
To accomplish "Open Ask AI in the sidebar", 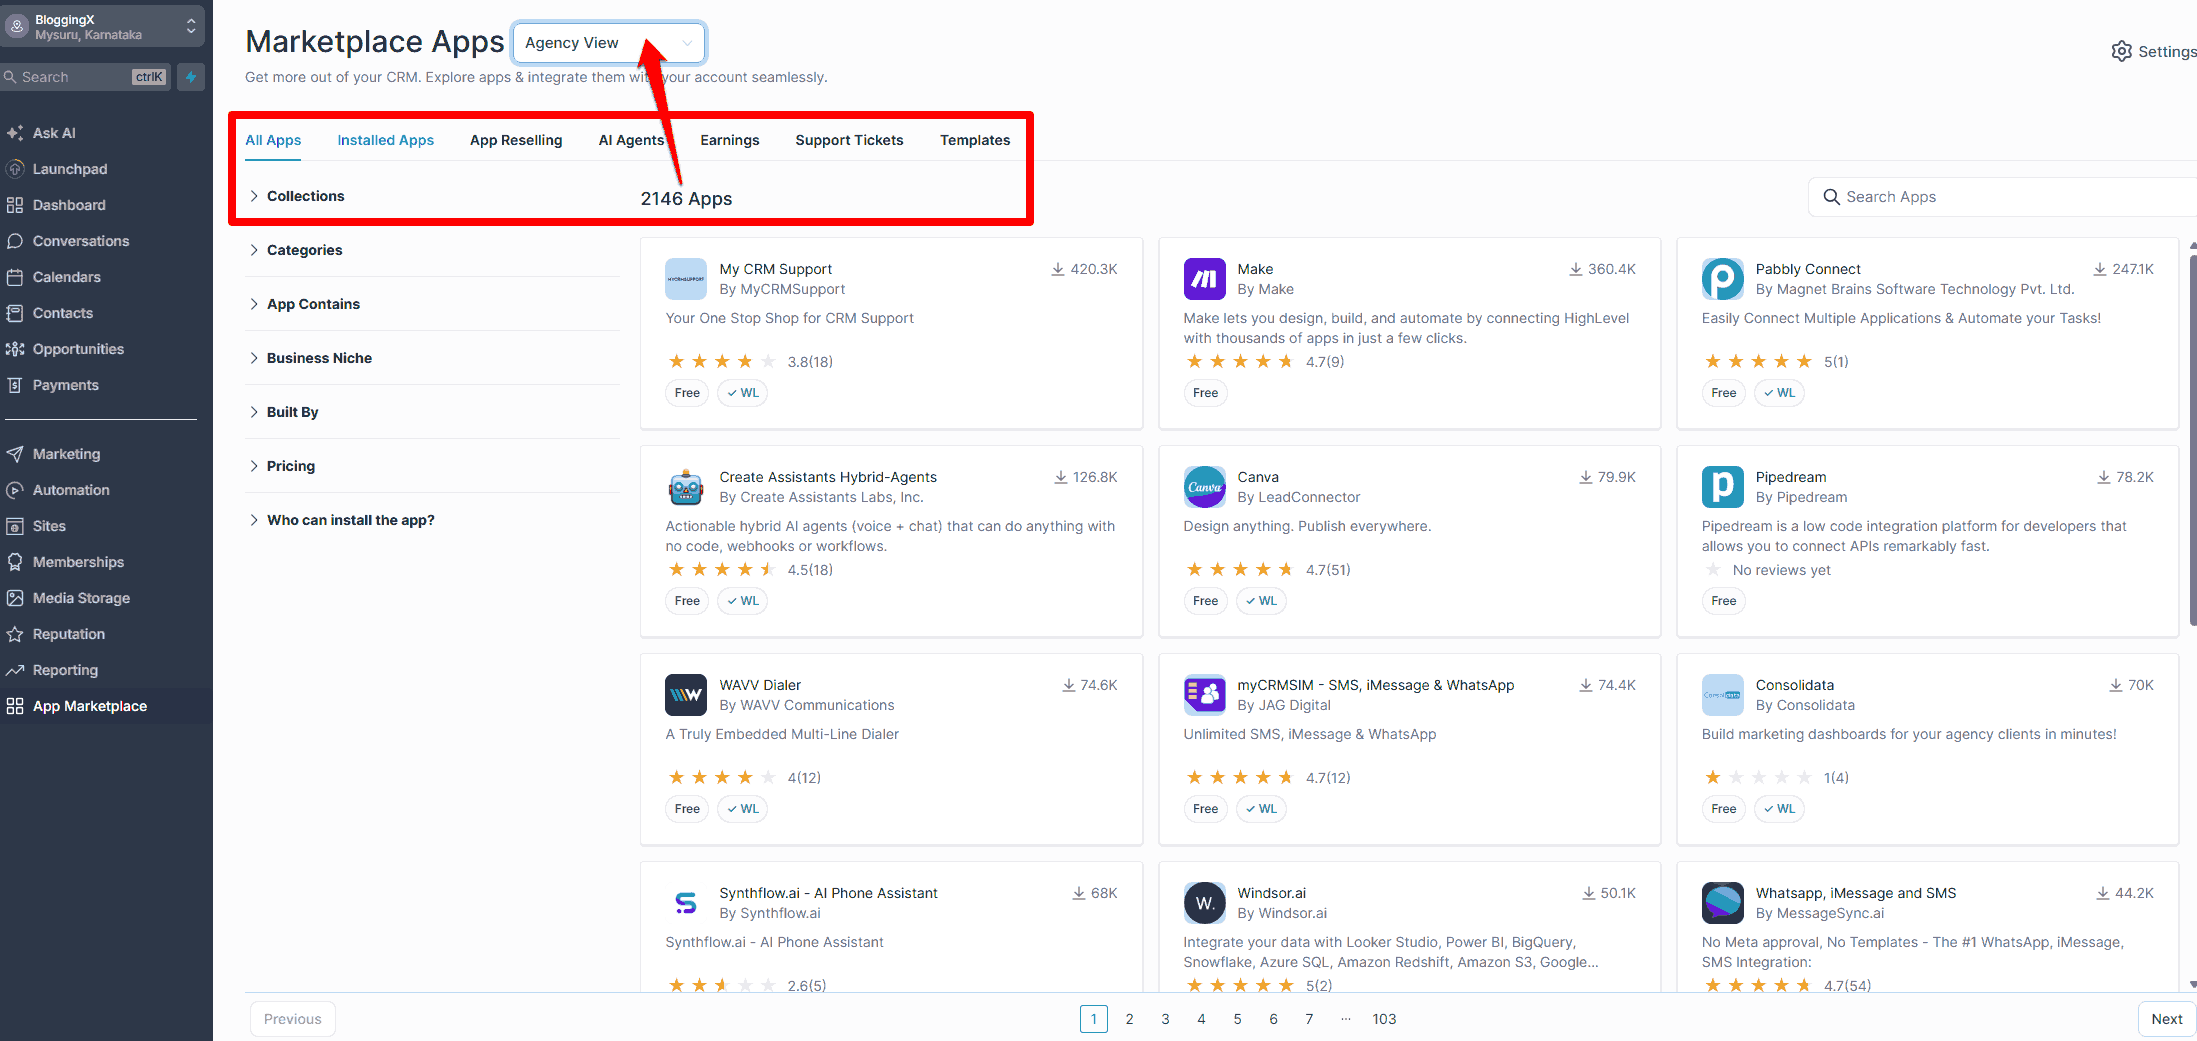I will (54, 133).
